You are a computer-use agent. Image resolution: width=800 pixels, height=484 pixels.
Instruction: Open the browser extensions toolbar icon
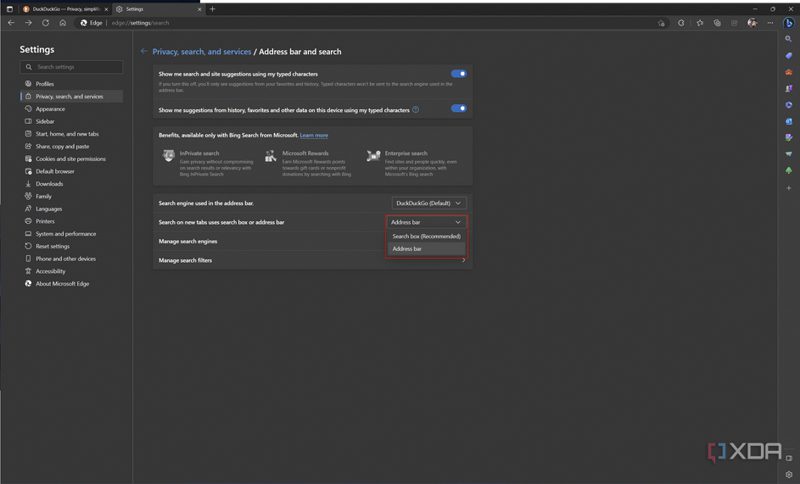click(x=681, y=23)
